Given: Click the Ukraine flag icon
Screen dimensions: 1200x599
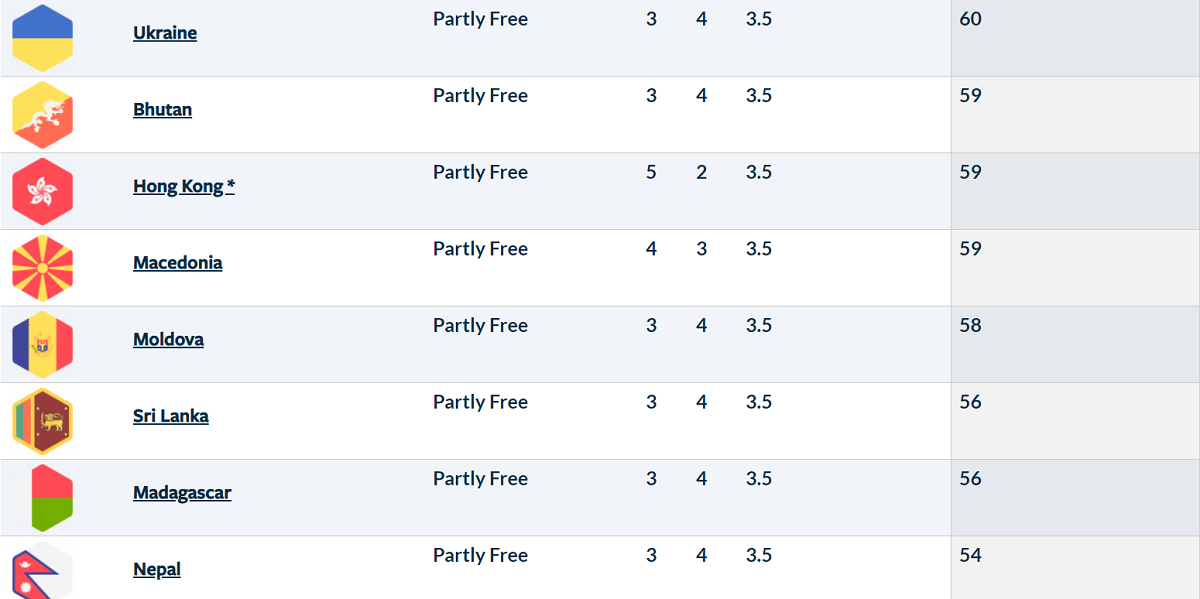Looking at the screenshot, I should click(42, 37).
